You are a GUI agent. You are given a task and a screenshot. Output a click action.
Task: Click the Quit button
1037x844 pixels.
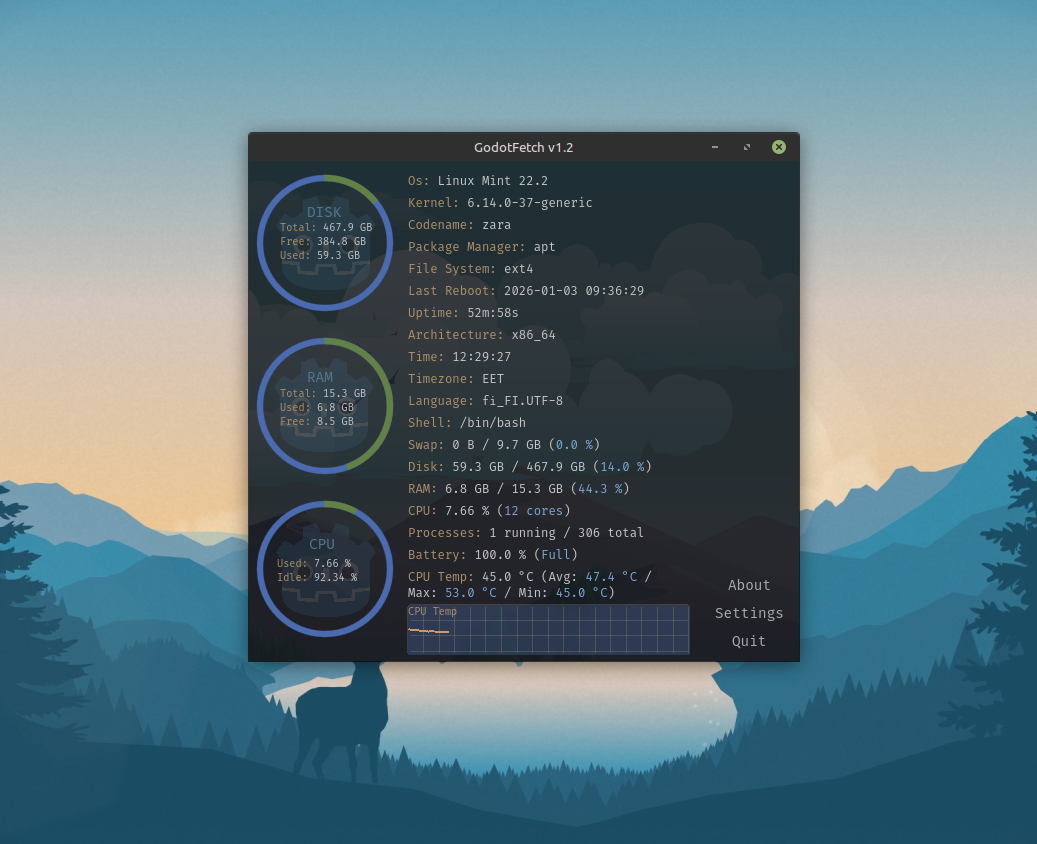click(749, 641)
